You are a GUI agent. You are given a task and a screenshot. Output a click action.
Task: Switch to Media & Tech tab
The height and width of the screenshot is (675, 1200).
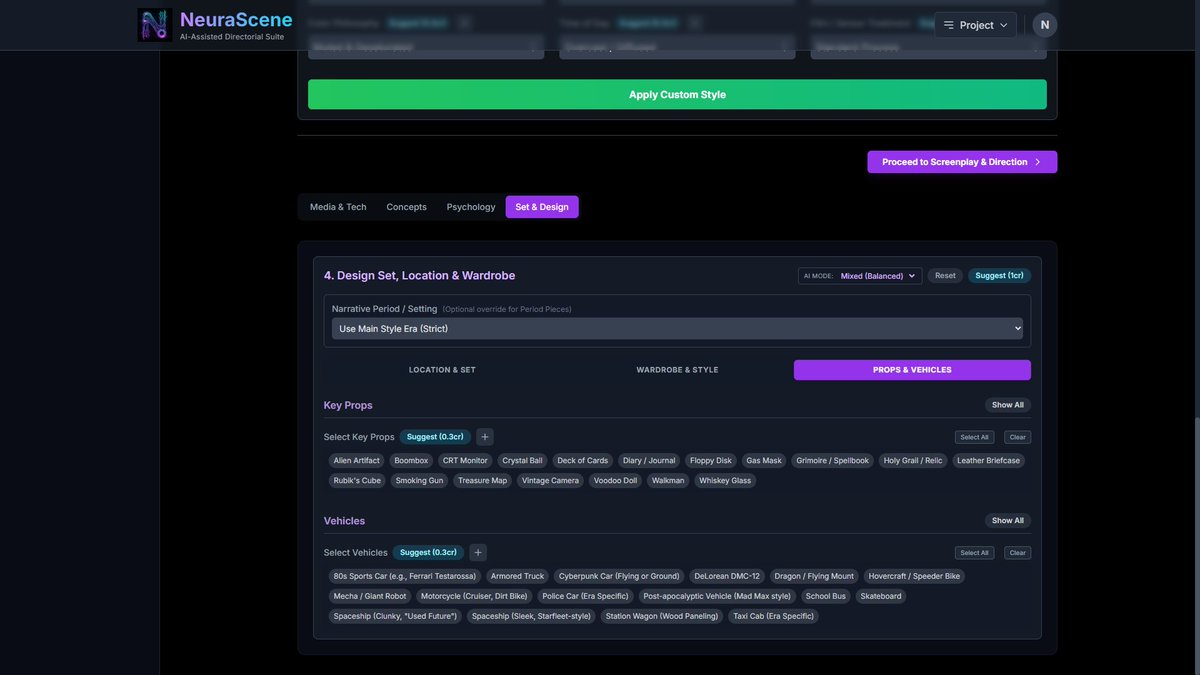coord(338,207)
